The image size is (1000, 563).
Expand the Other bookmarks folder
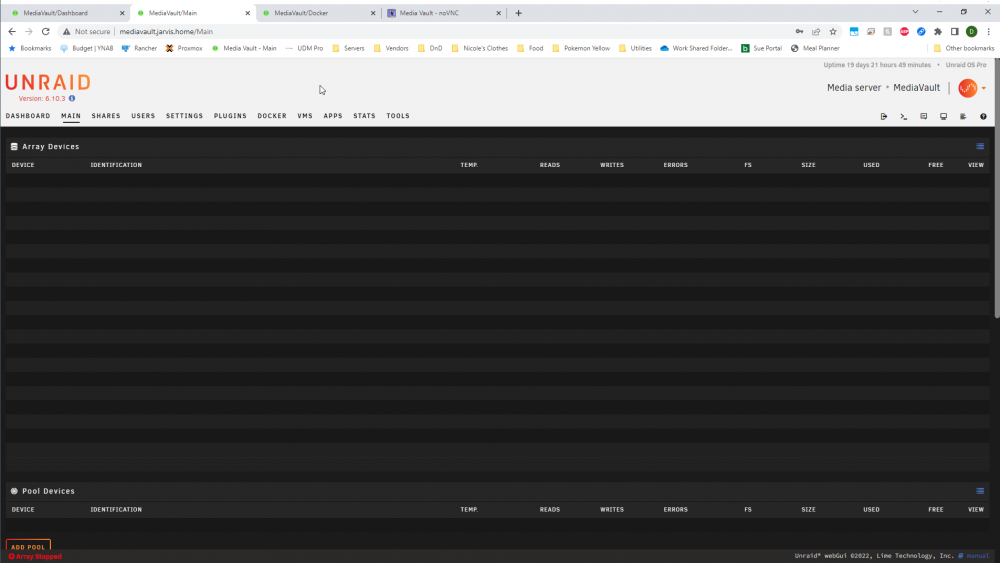click(964, 48)
